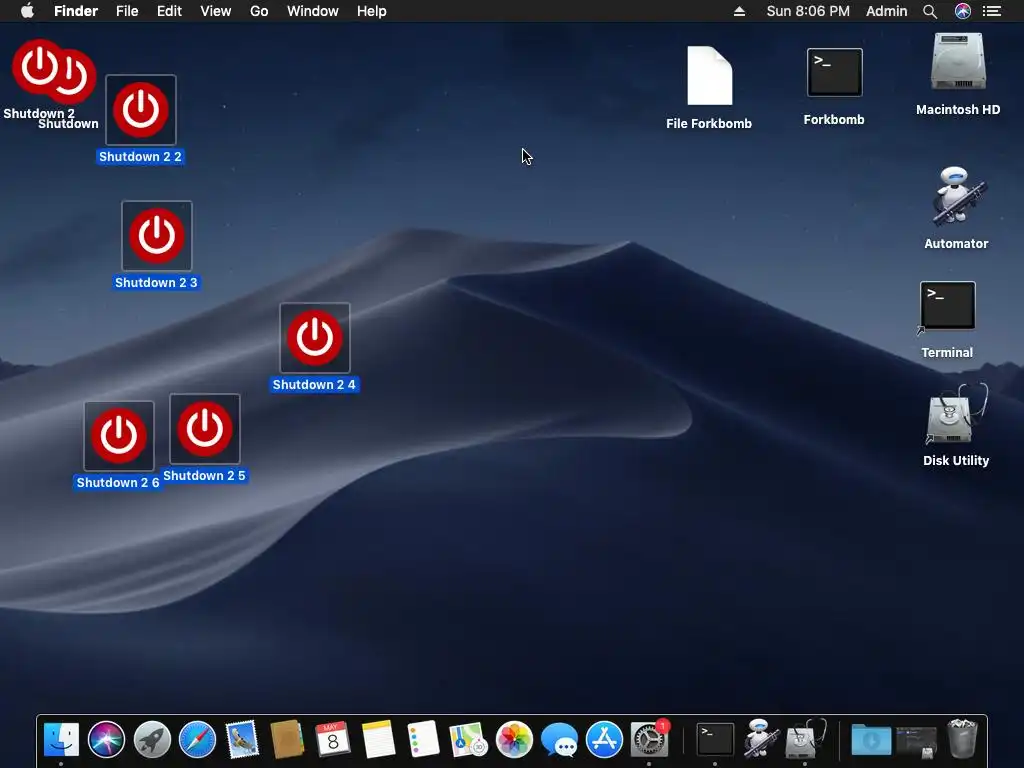
Task: Open the Admin user menu
Action: pos(886,11)
